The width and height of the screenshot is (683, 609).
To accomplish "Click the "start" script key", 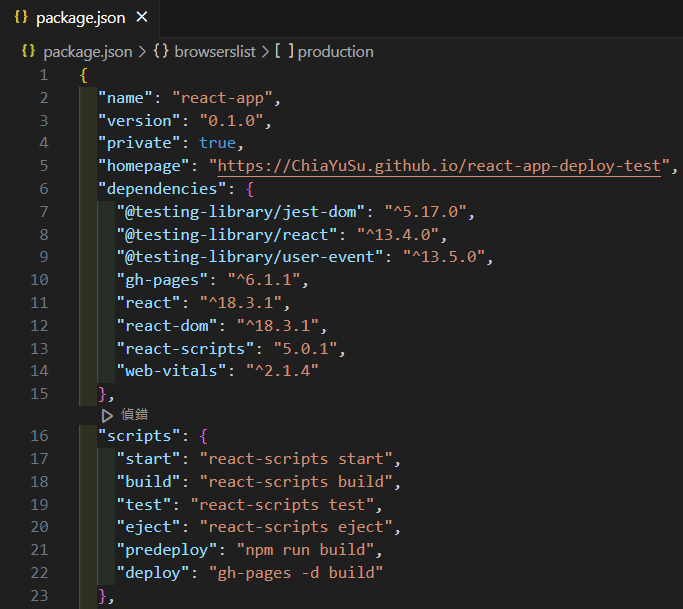I will [x=148, y=459].
